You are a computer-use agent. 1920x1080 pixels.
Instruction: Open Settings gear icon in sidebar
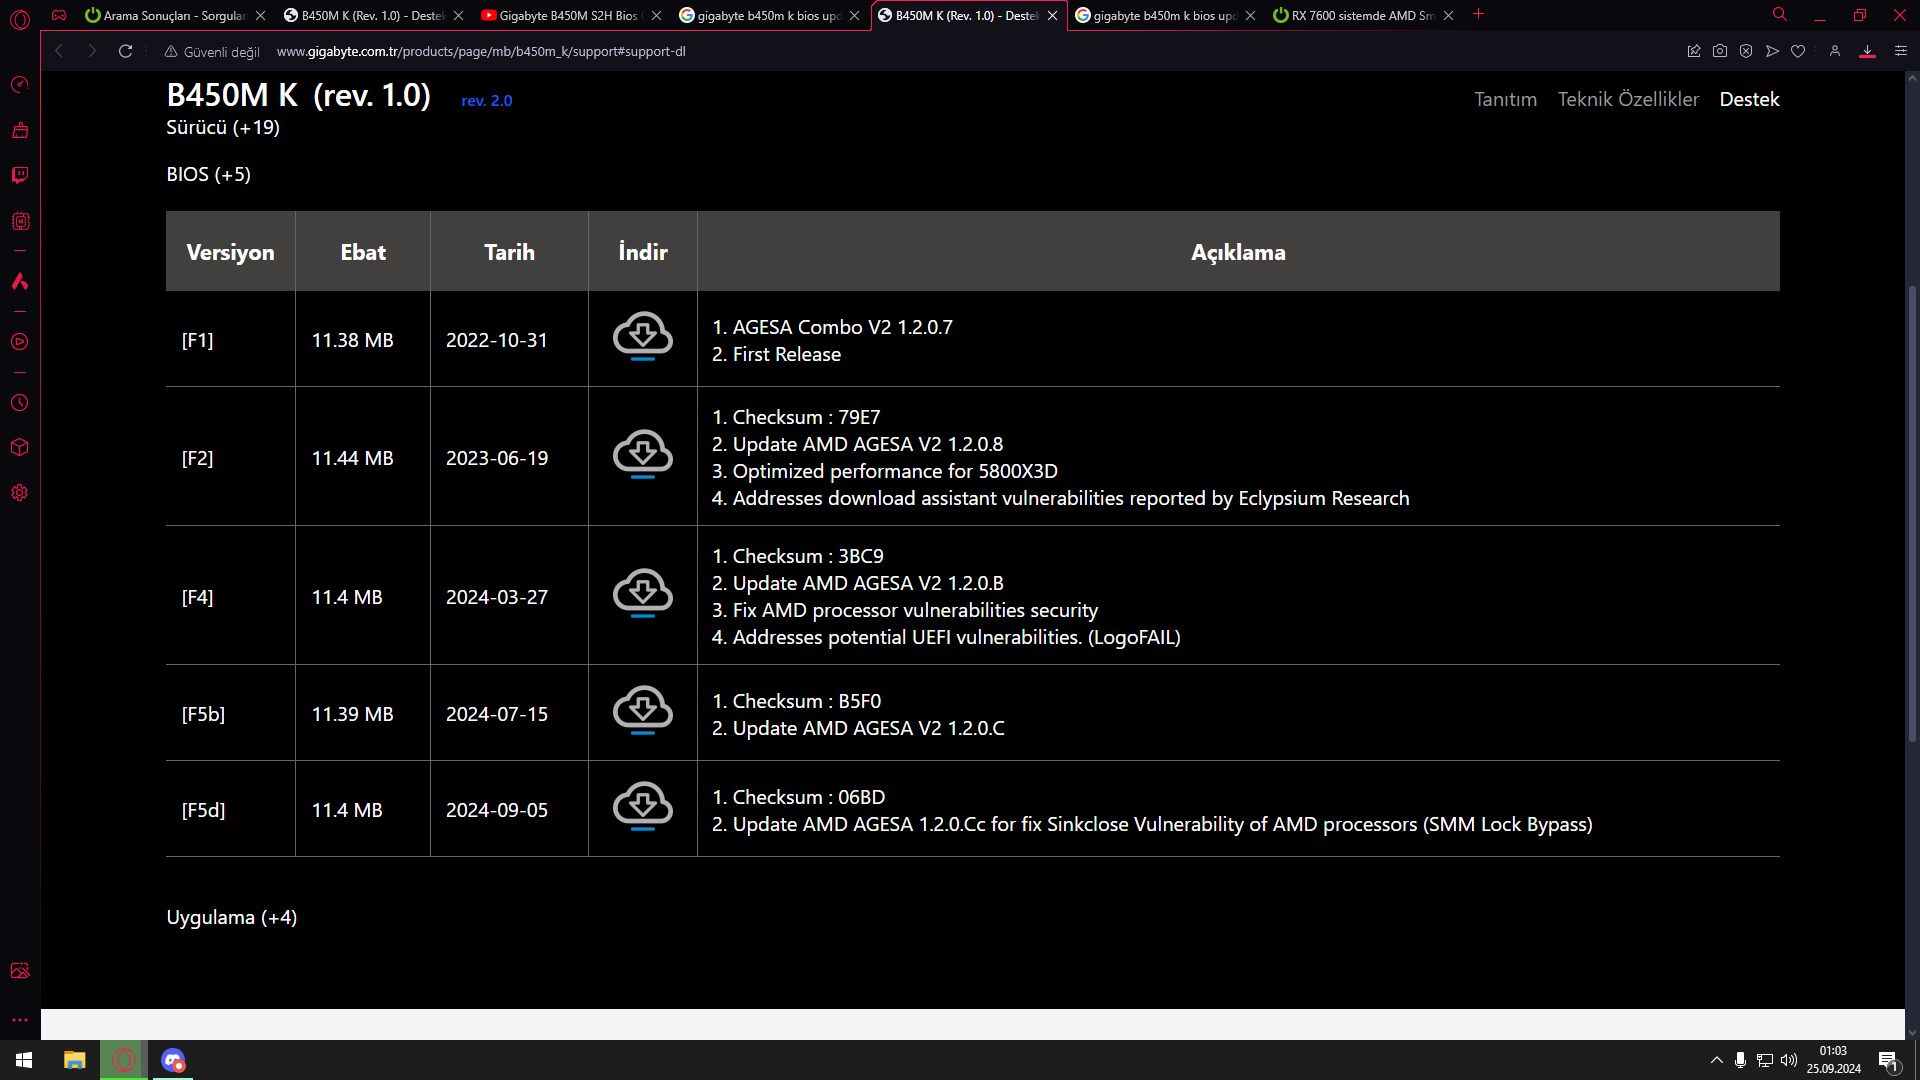[20, 493]
